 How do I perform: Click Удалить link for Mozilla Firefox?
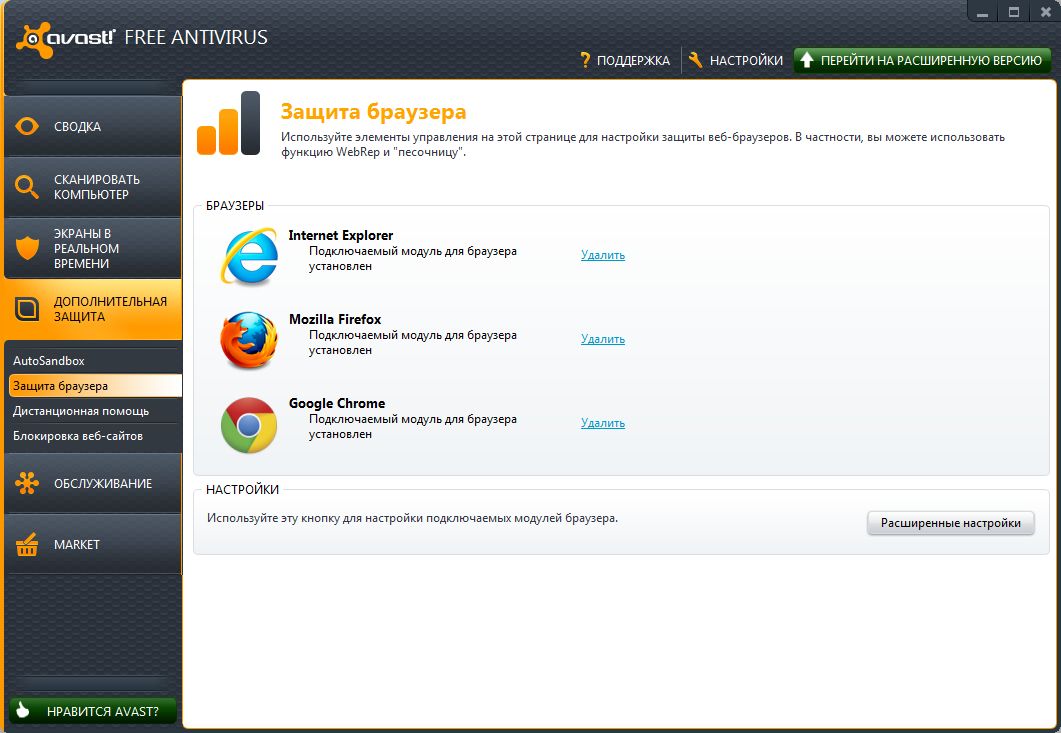pos(603,339)
